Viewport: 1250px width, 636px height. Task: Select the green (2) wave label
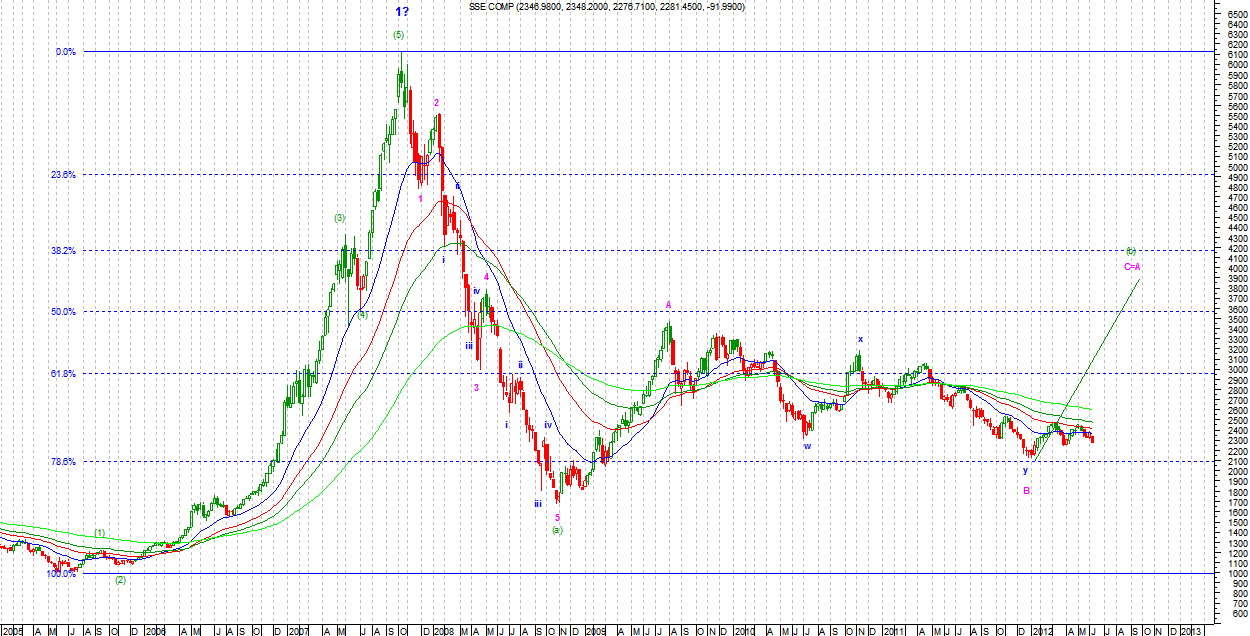(x=120, y=580)
